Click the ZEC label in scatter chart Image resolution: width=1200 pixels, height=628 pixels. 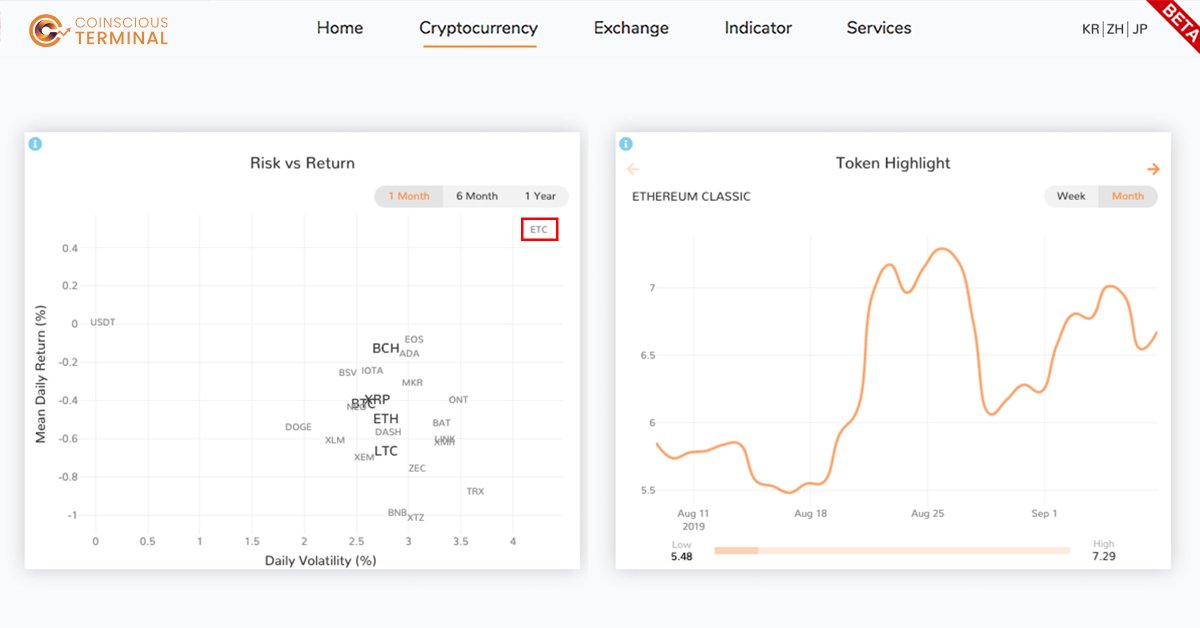click(417, 468)
